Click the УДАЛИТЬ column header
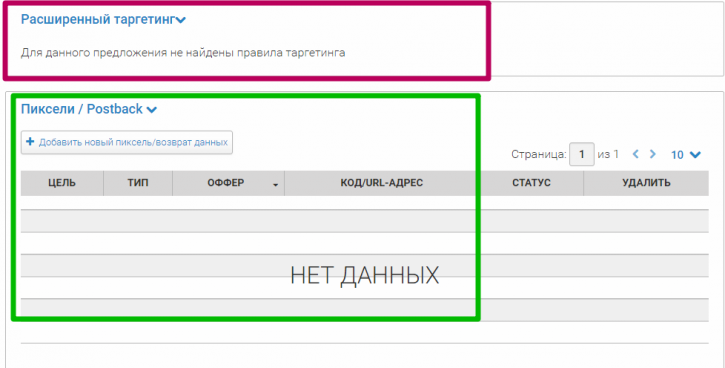The height and width of the screenshot is (368, 725). coord(646,183)
